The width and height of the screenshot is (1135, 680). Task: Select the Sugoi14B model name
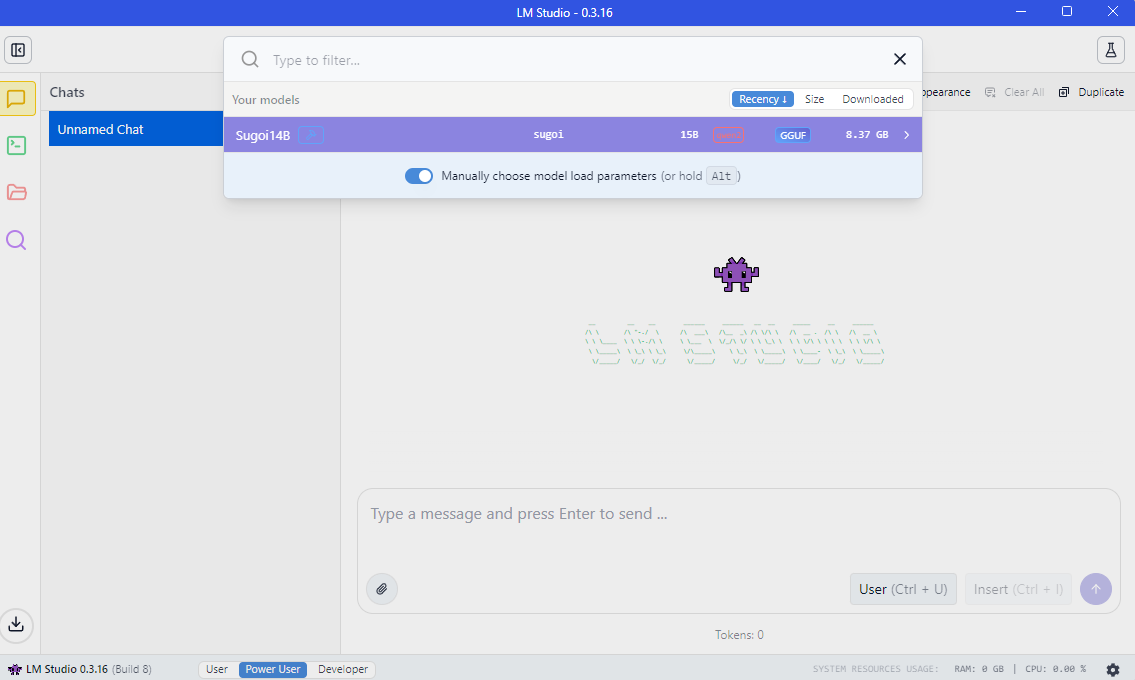point(263,135)
